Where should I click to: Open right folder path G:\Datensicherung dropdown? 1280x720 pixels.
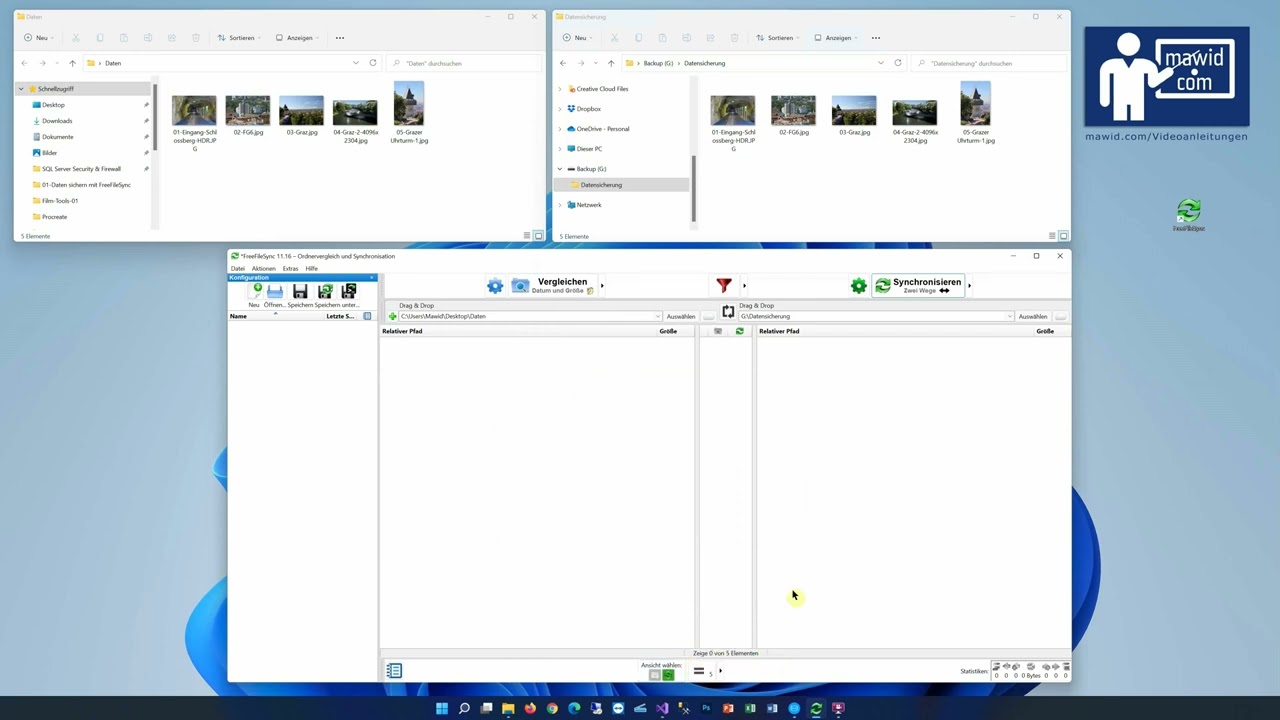(1010, 316)
